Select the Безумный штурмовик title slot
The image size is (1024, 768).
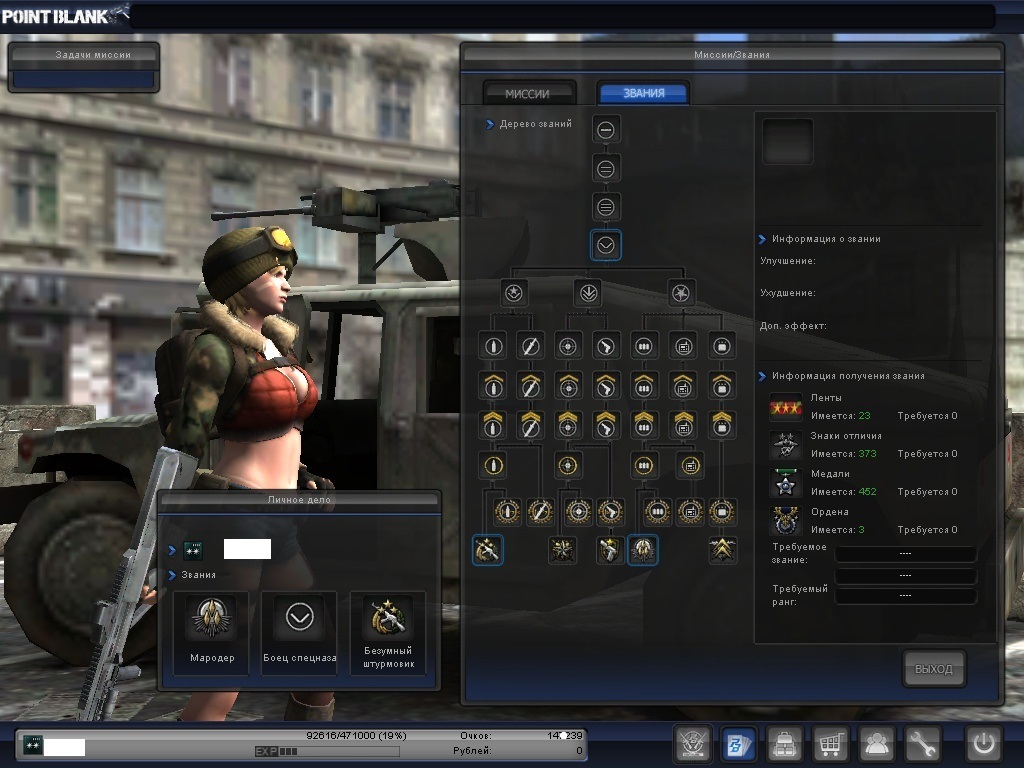coord(387,631)
